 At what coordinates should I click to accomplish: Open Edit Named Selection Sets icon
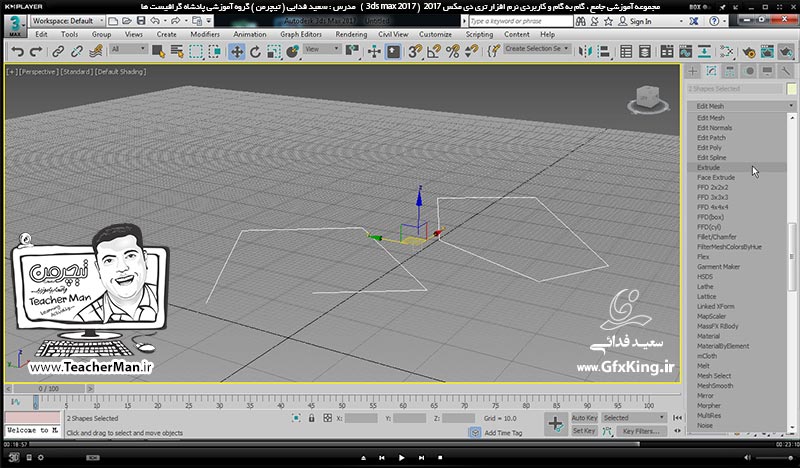(x=493, y=51)
